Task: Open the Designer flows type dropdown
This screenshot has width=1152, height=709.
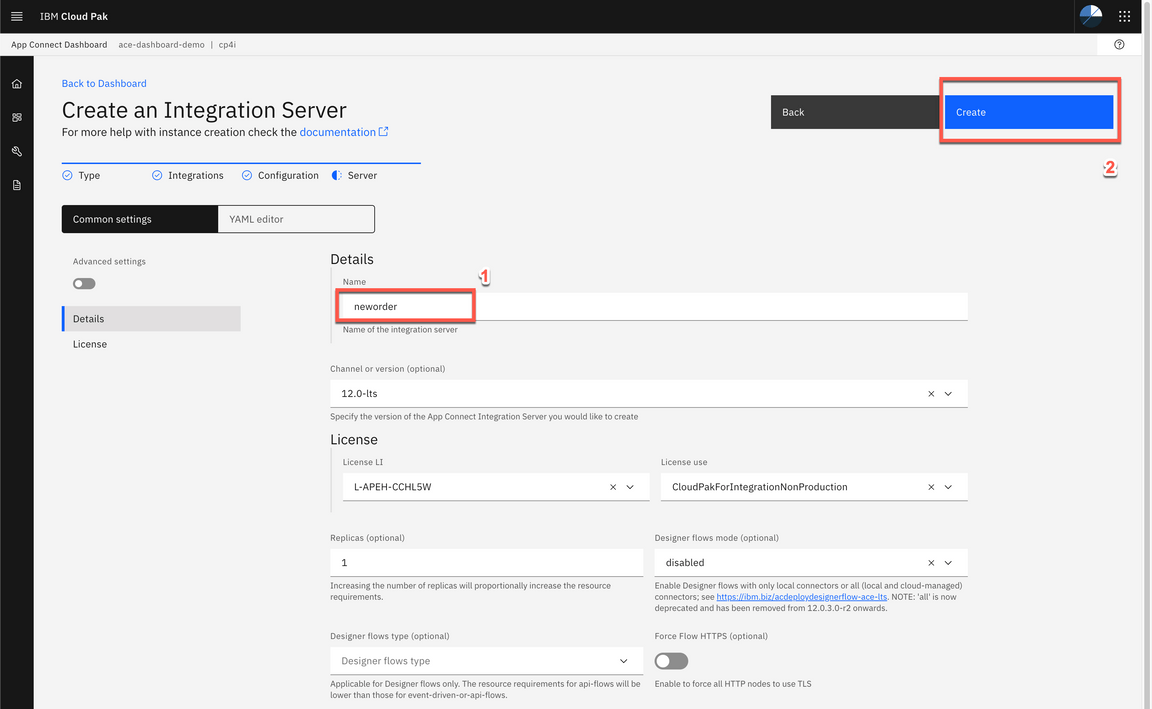Action: point(624,661)
